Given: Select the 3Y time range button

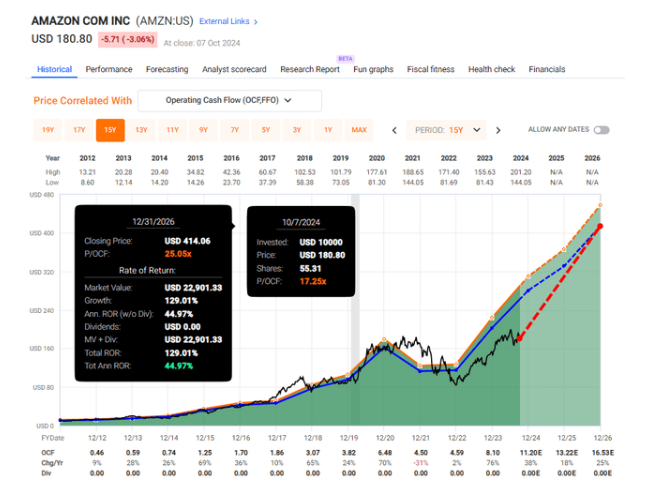Looking at the screenshot, I should tap(297, 130).
